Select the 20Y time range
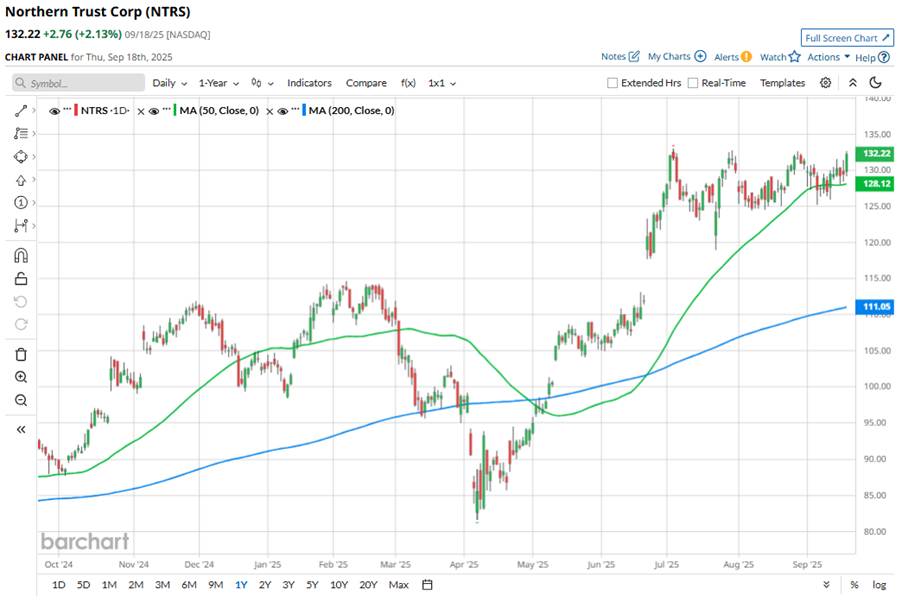The image size is (902, 609). (x=368, y=585)
